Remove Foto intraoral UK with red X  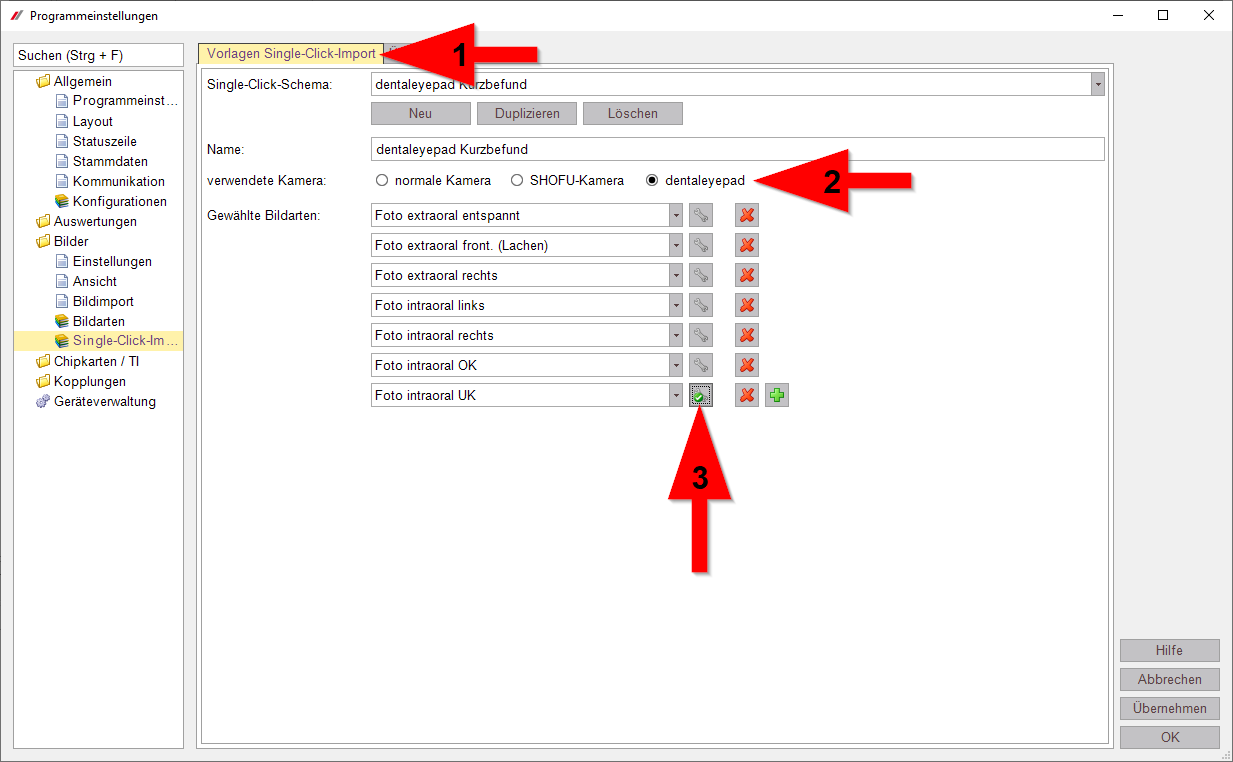click(x=747, y=395)
